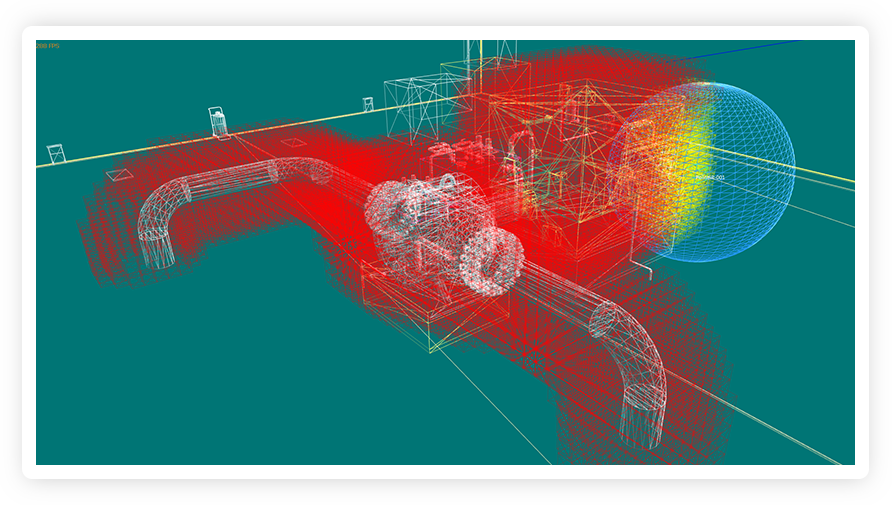The width and height of the screenshot is (892, 505).
Task: Click the far-left small square marker
Action: pyautogui.click(x=56, y=154)
